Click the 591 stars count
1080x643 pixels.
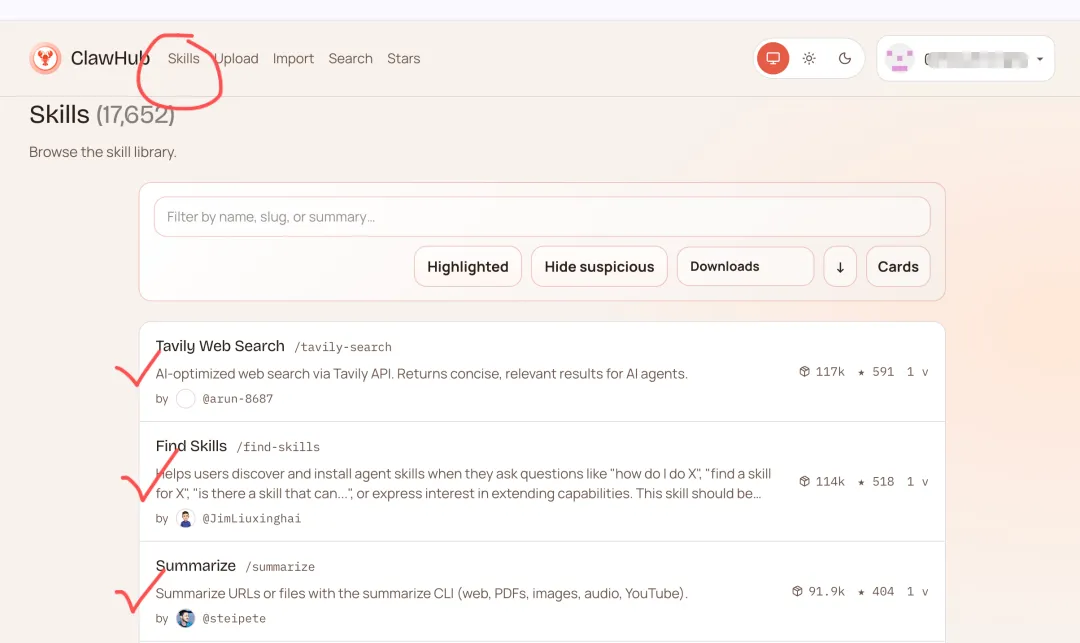(x=883, y=372)
